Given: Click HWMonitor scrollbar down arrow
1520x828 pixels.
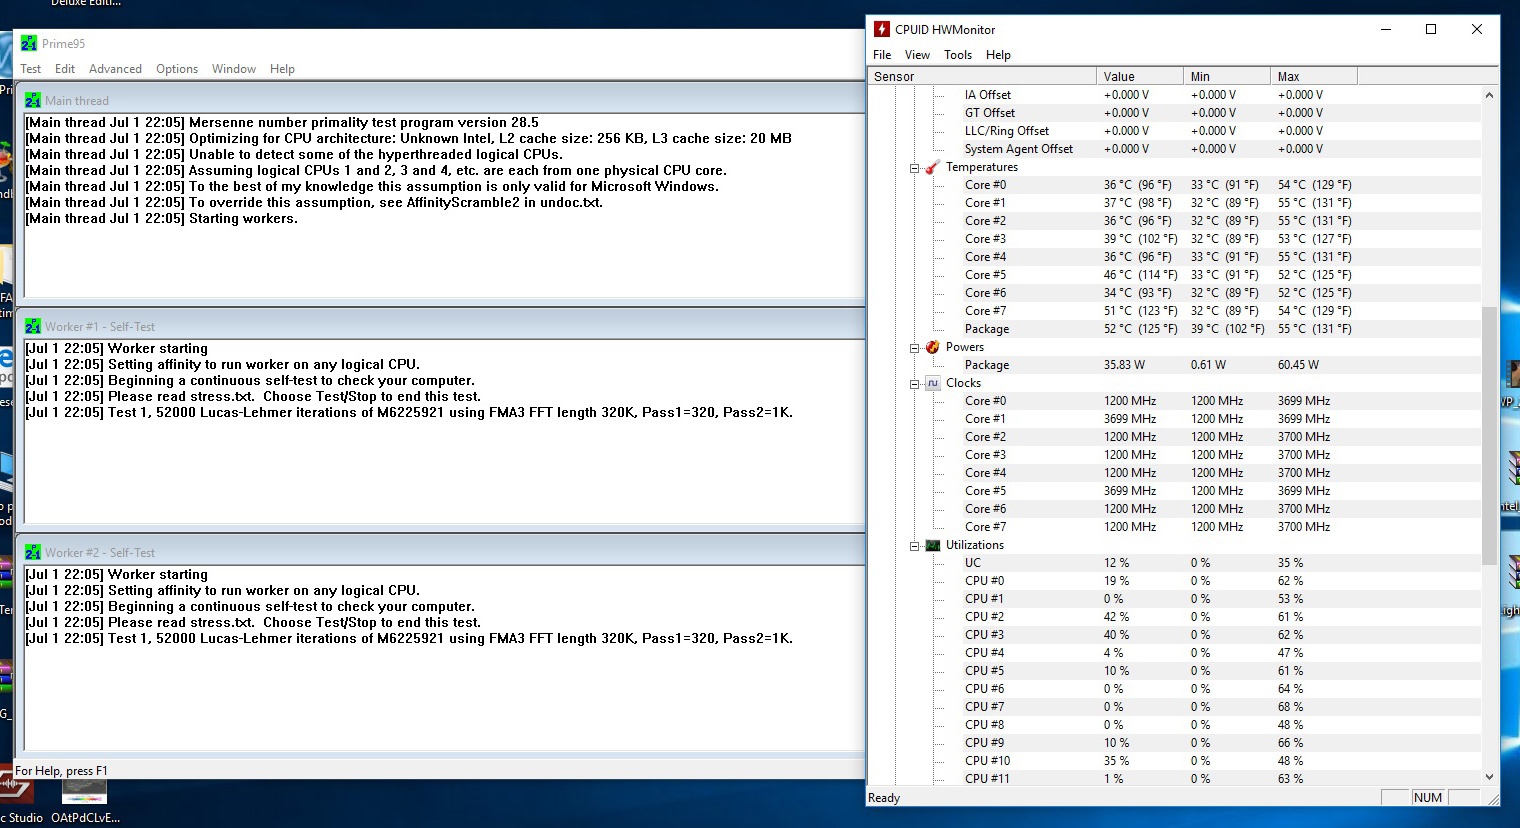Looking at the screenshot, I should pyautogui.click(x=1489, y=776).
